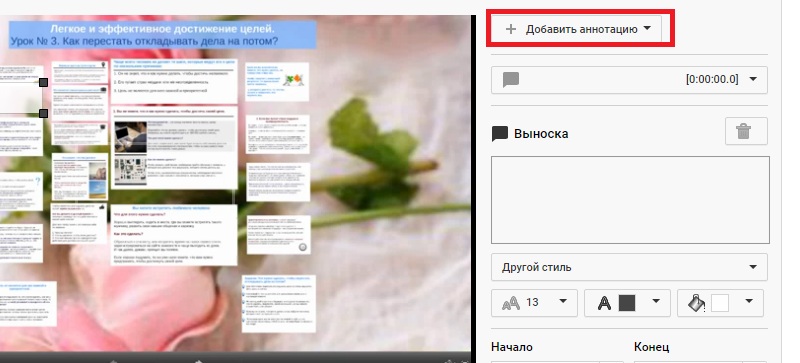Click the [0:00:00.0] timestamp text
Image resolution: width=800 pixels, height=363 pixels.
tap(712, 80)
